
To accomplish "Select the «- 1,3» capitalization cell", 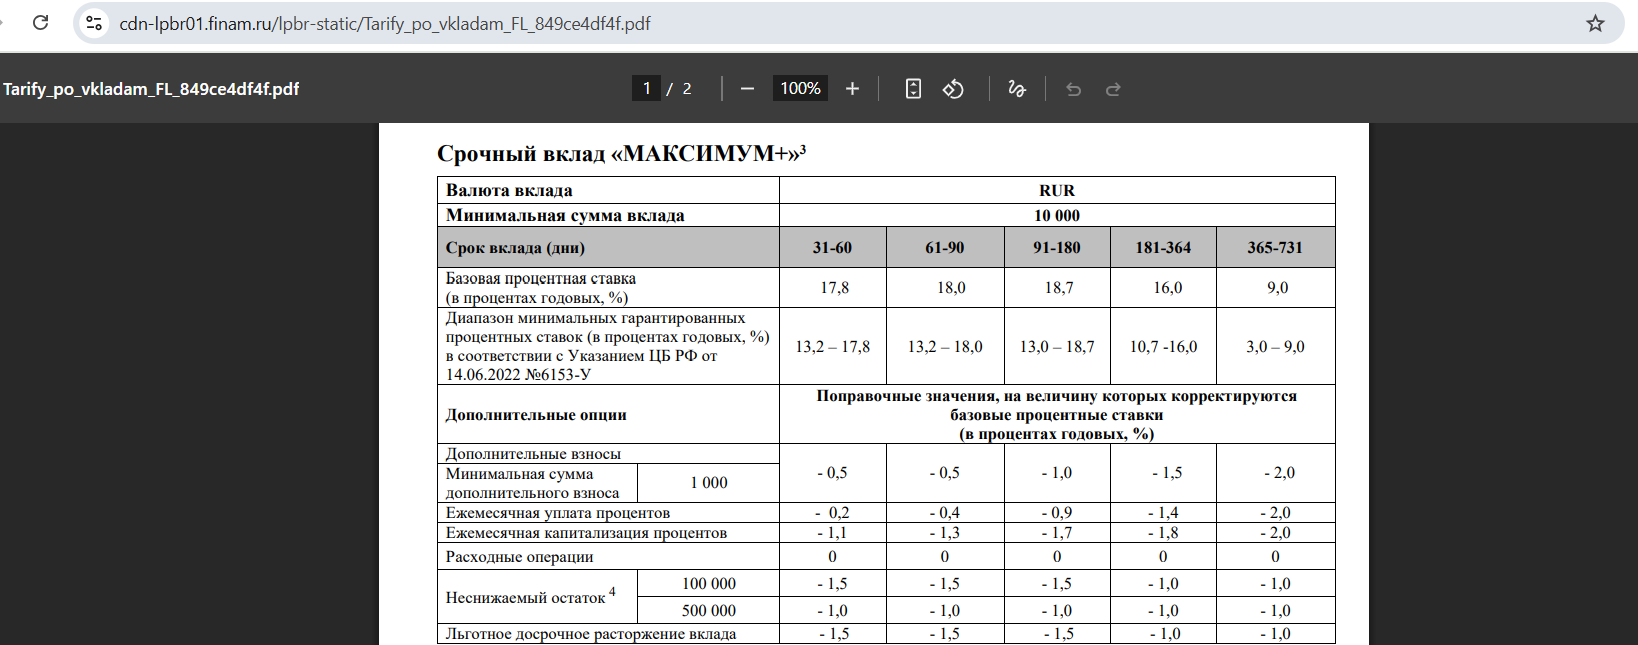I will coord(945,533).
